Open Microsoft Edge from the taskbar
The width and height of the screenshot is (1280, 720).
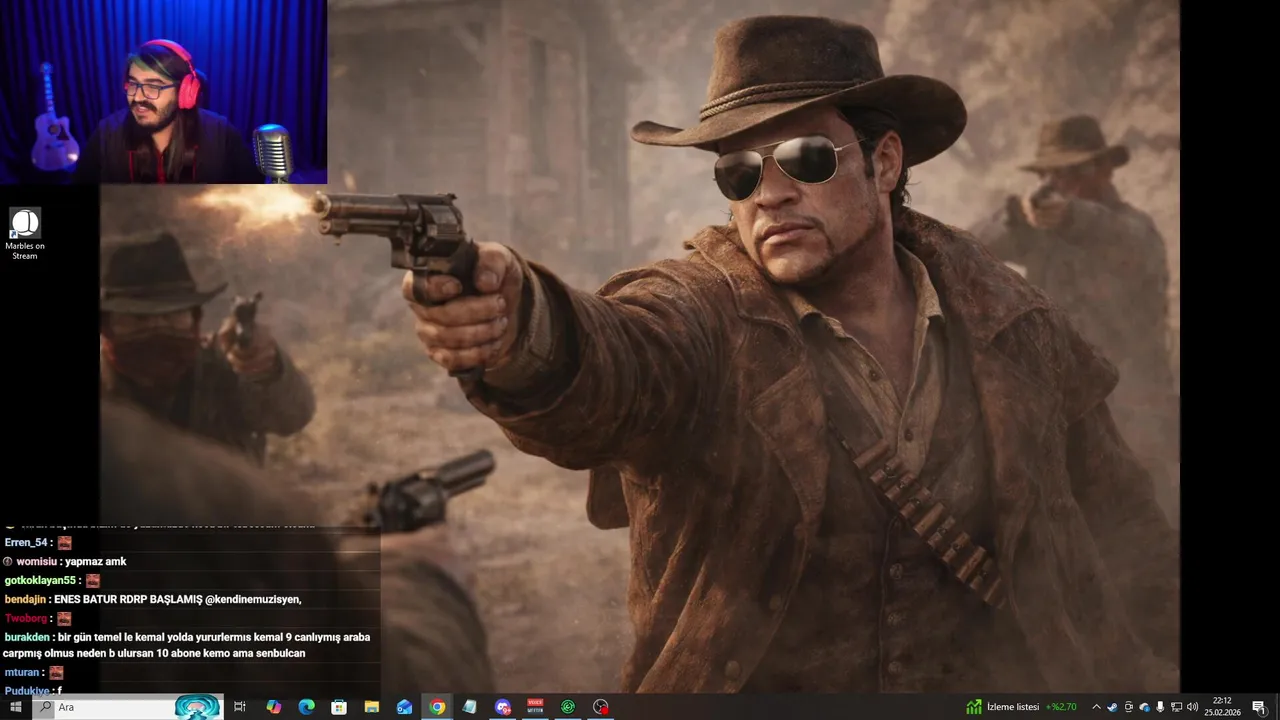click(306, 707)
